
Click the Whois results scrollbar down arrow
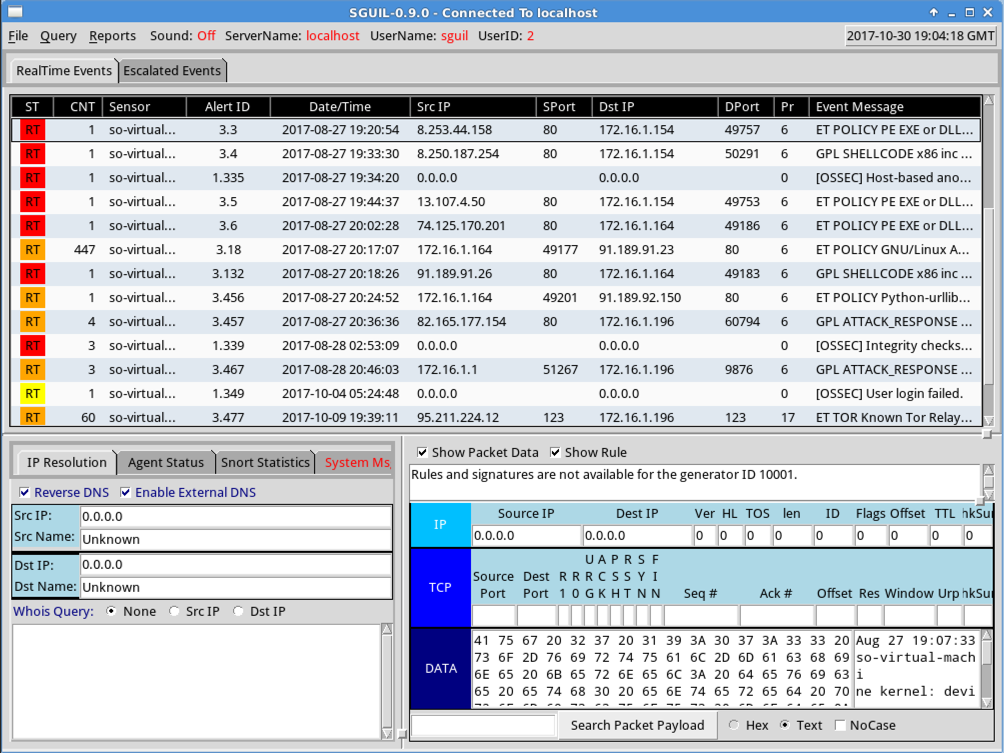(388, 733)
